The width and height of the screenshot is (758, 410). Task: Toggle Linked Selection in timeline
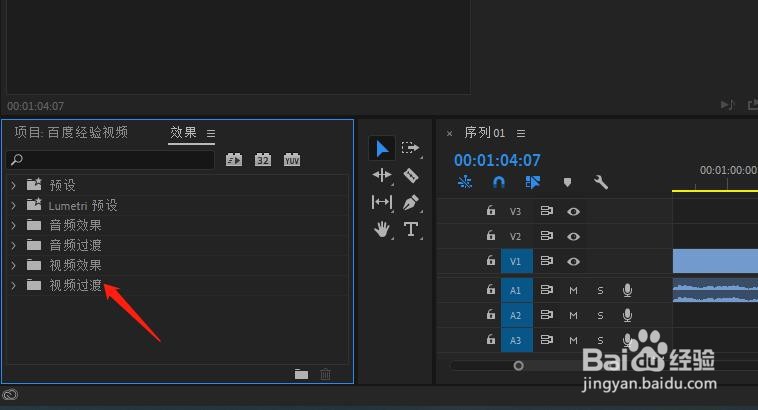tap(533, 182)
